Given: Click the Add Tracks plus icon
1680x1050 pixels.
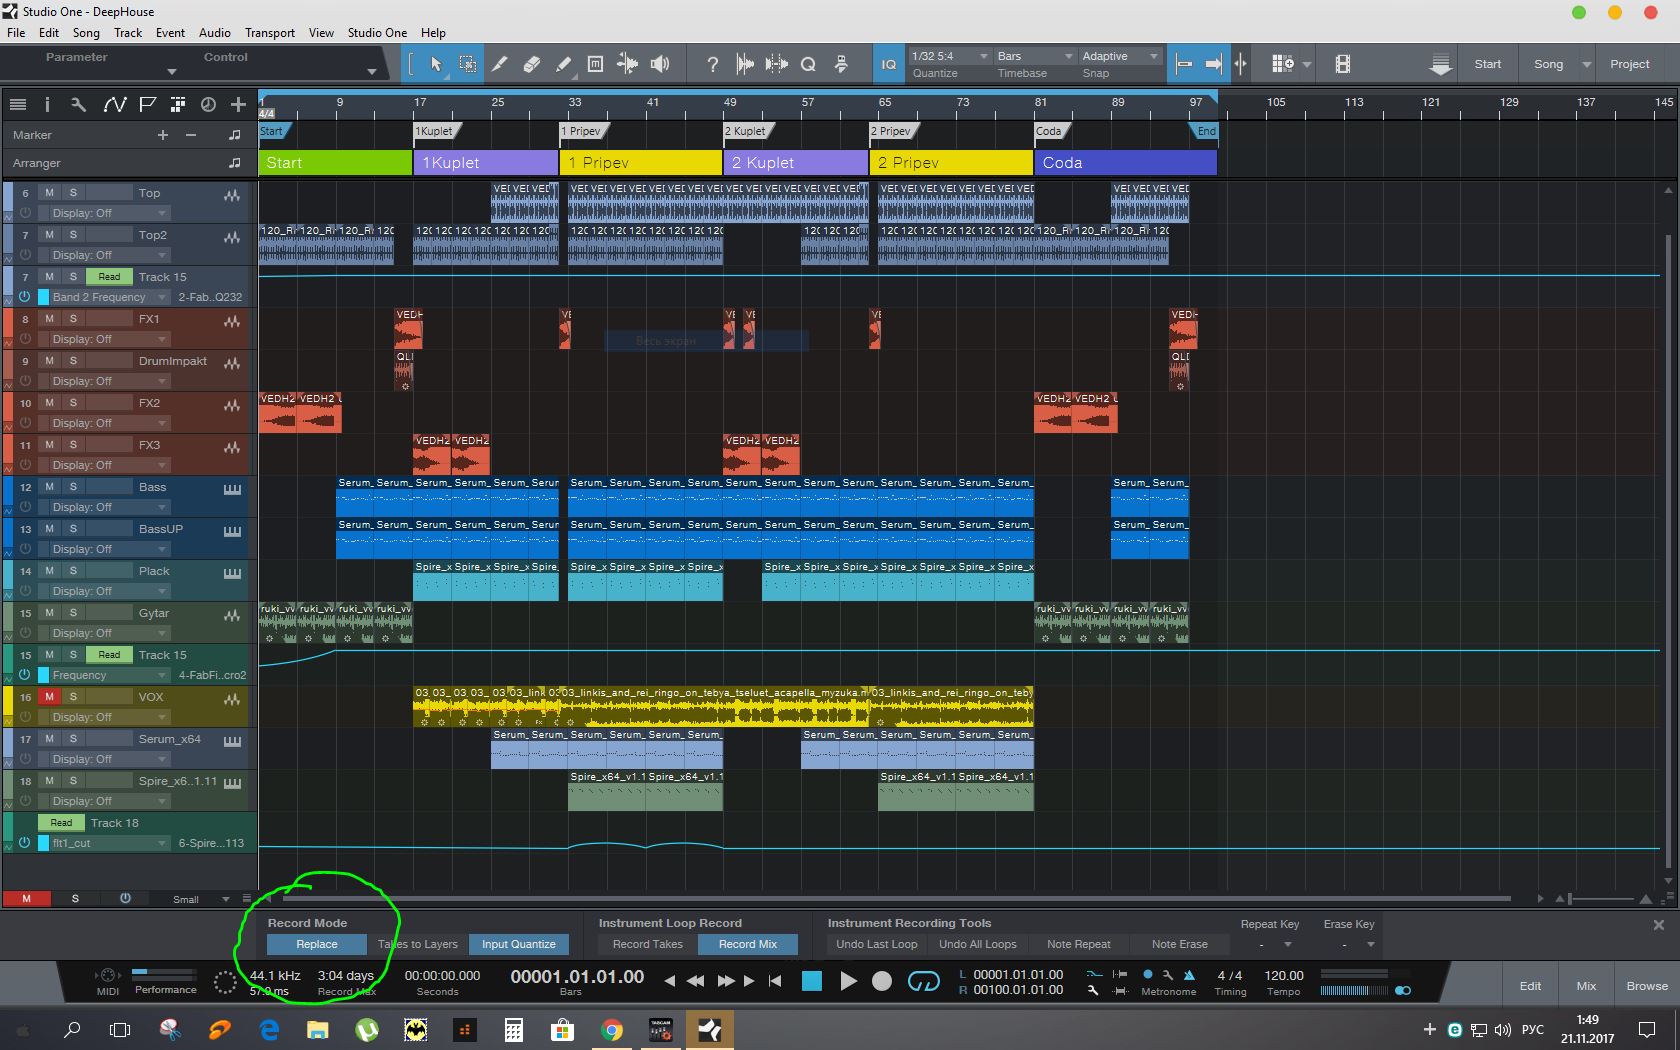Looking at the screenshot, I should [238, 104].
